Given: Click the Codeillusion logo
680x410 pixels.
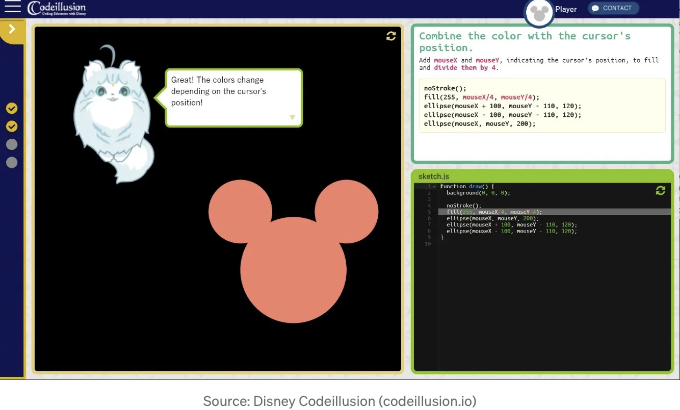Looking at the screenshot, I should (x=56, y=8).
